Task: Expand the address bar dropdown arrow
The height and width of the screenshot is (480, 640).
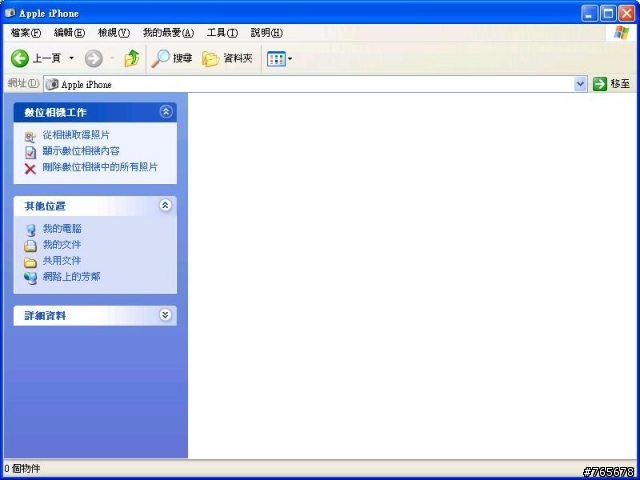Action: click(x=580, y=84)
